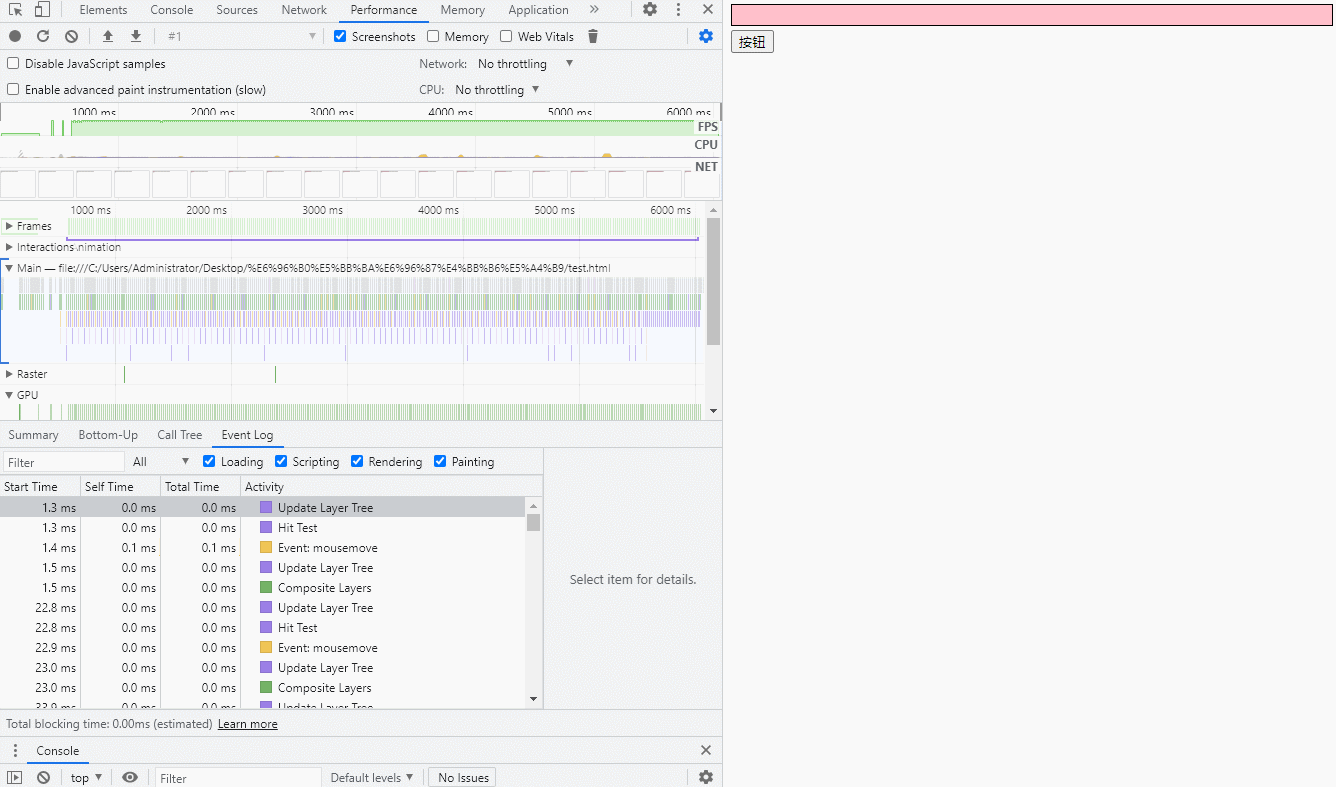Screen dimensions: 1336x787
Task: Open the Network throttling dropdown
Action: (525, 63)
